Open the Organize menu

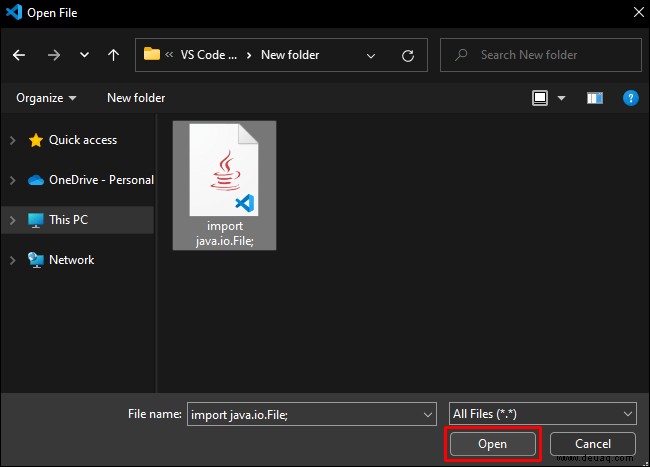click(x=46, y=98)
